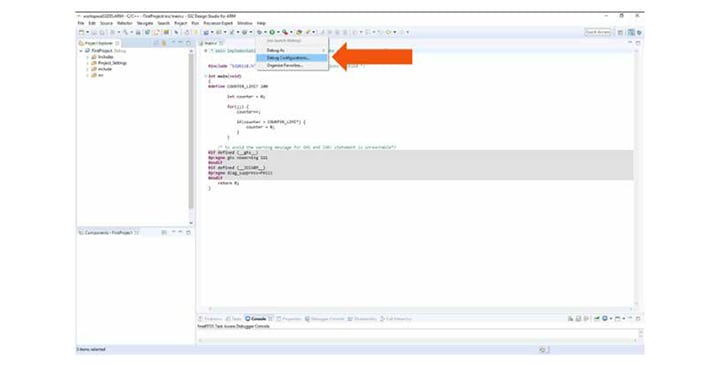Open the Refactor menu
This screenshot has width=720, height=365.
(x=124, y=23)
